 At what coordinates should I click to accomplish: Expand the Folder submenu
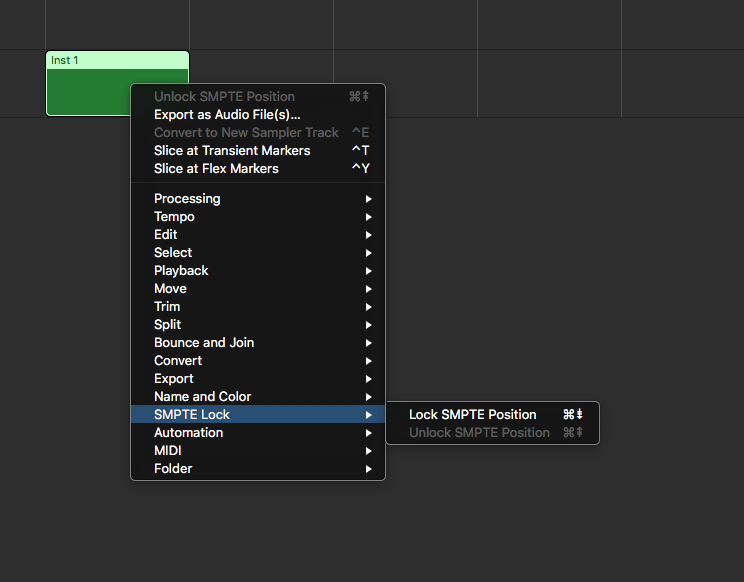(173, 469)
